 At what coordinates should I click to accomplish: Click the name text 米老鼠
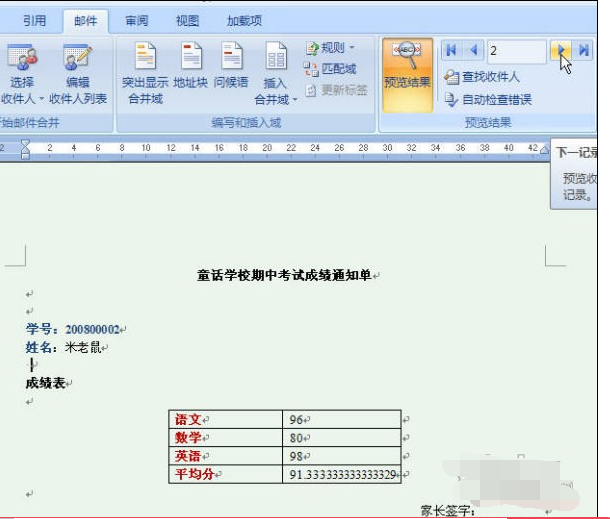coord(83,347)
